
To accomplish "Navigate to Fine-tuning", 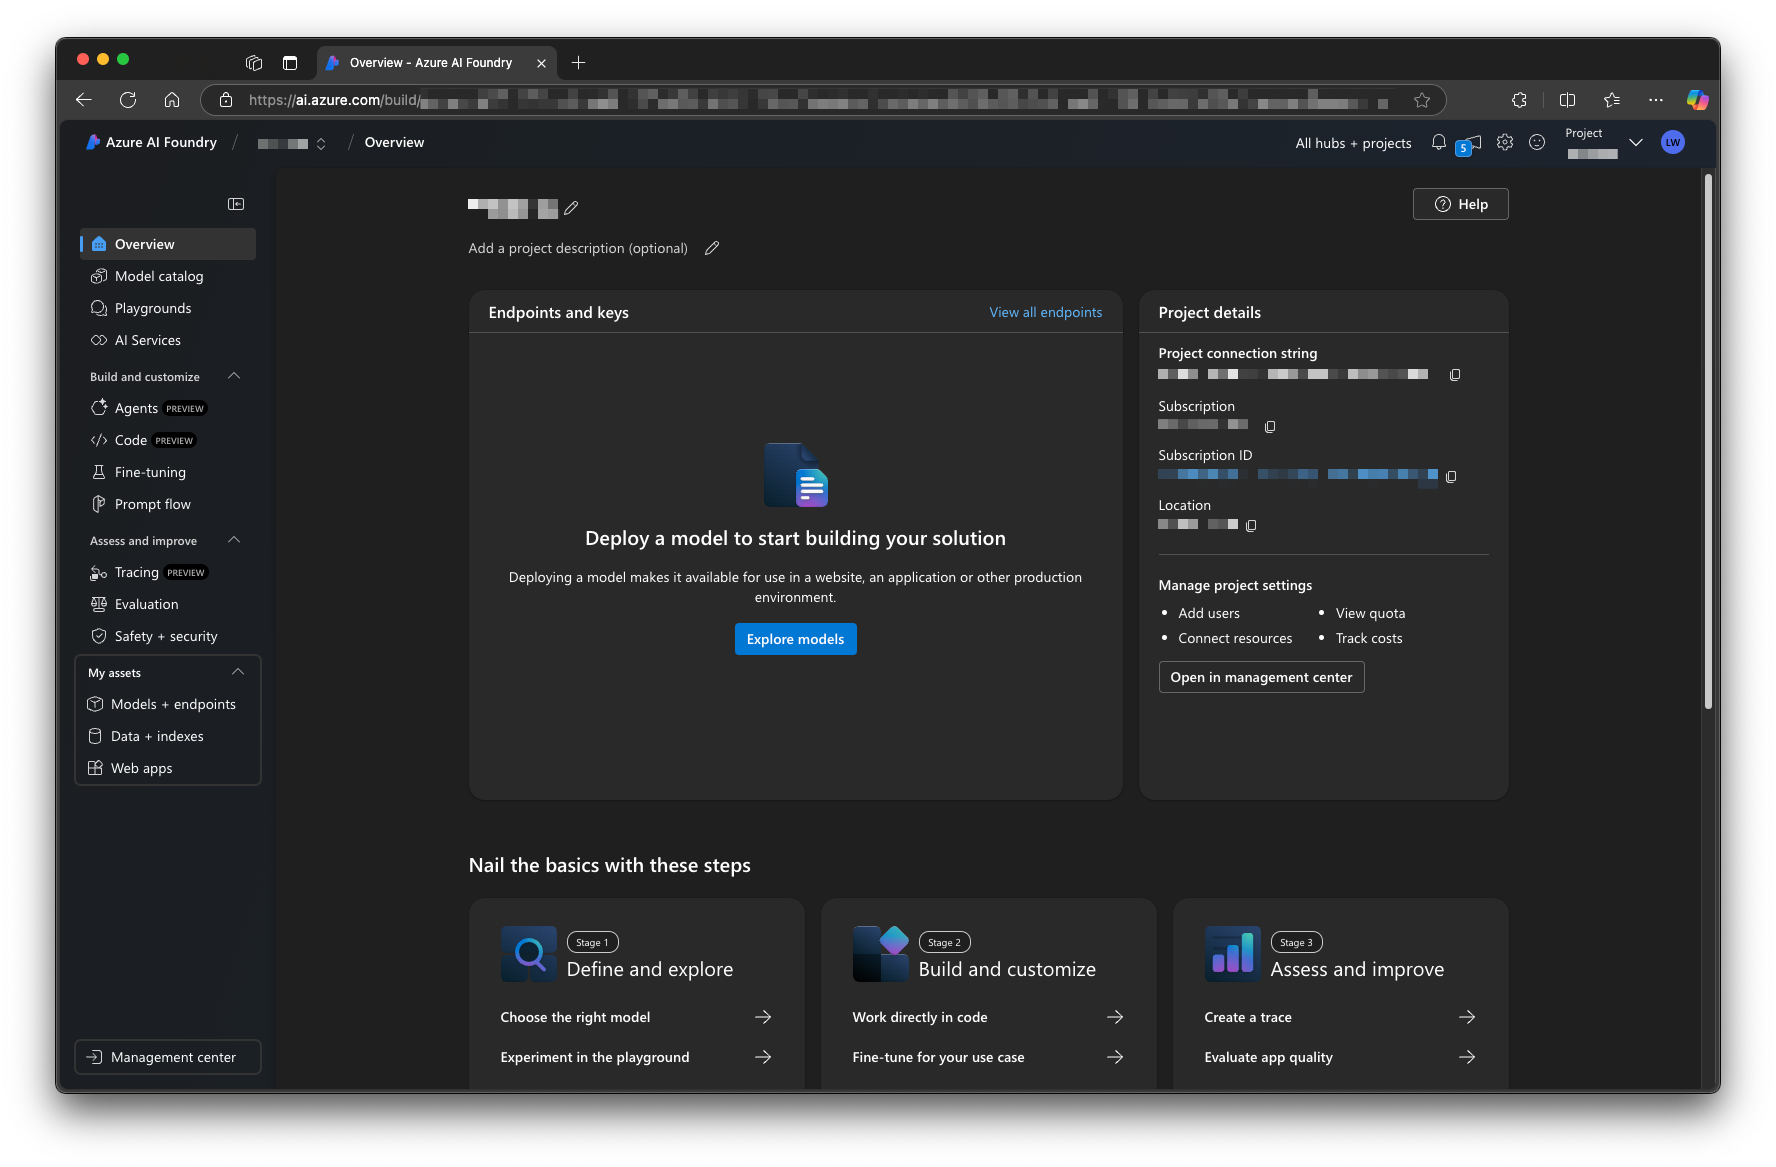I will click(x=168, y=472).
